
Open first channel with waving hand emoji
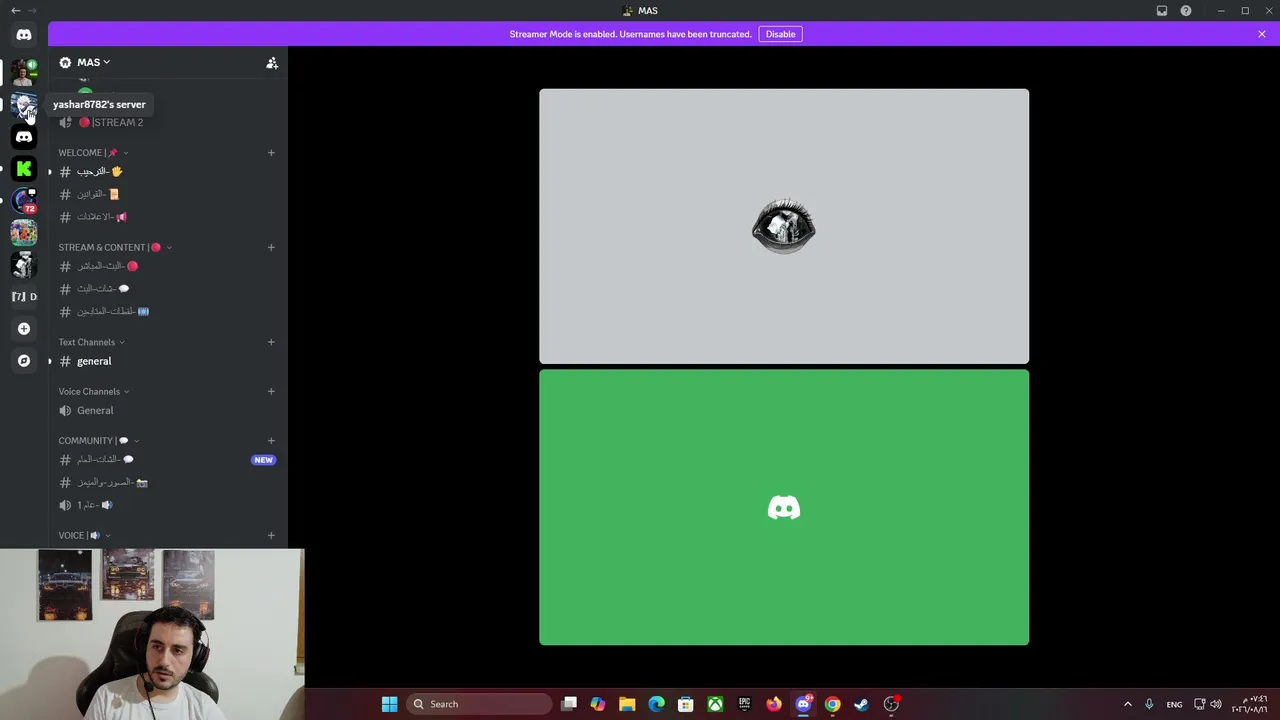pyautogui.click(x=168, y=172)
